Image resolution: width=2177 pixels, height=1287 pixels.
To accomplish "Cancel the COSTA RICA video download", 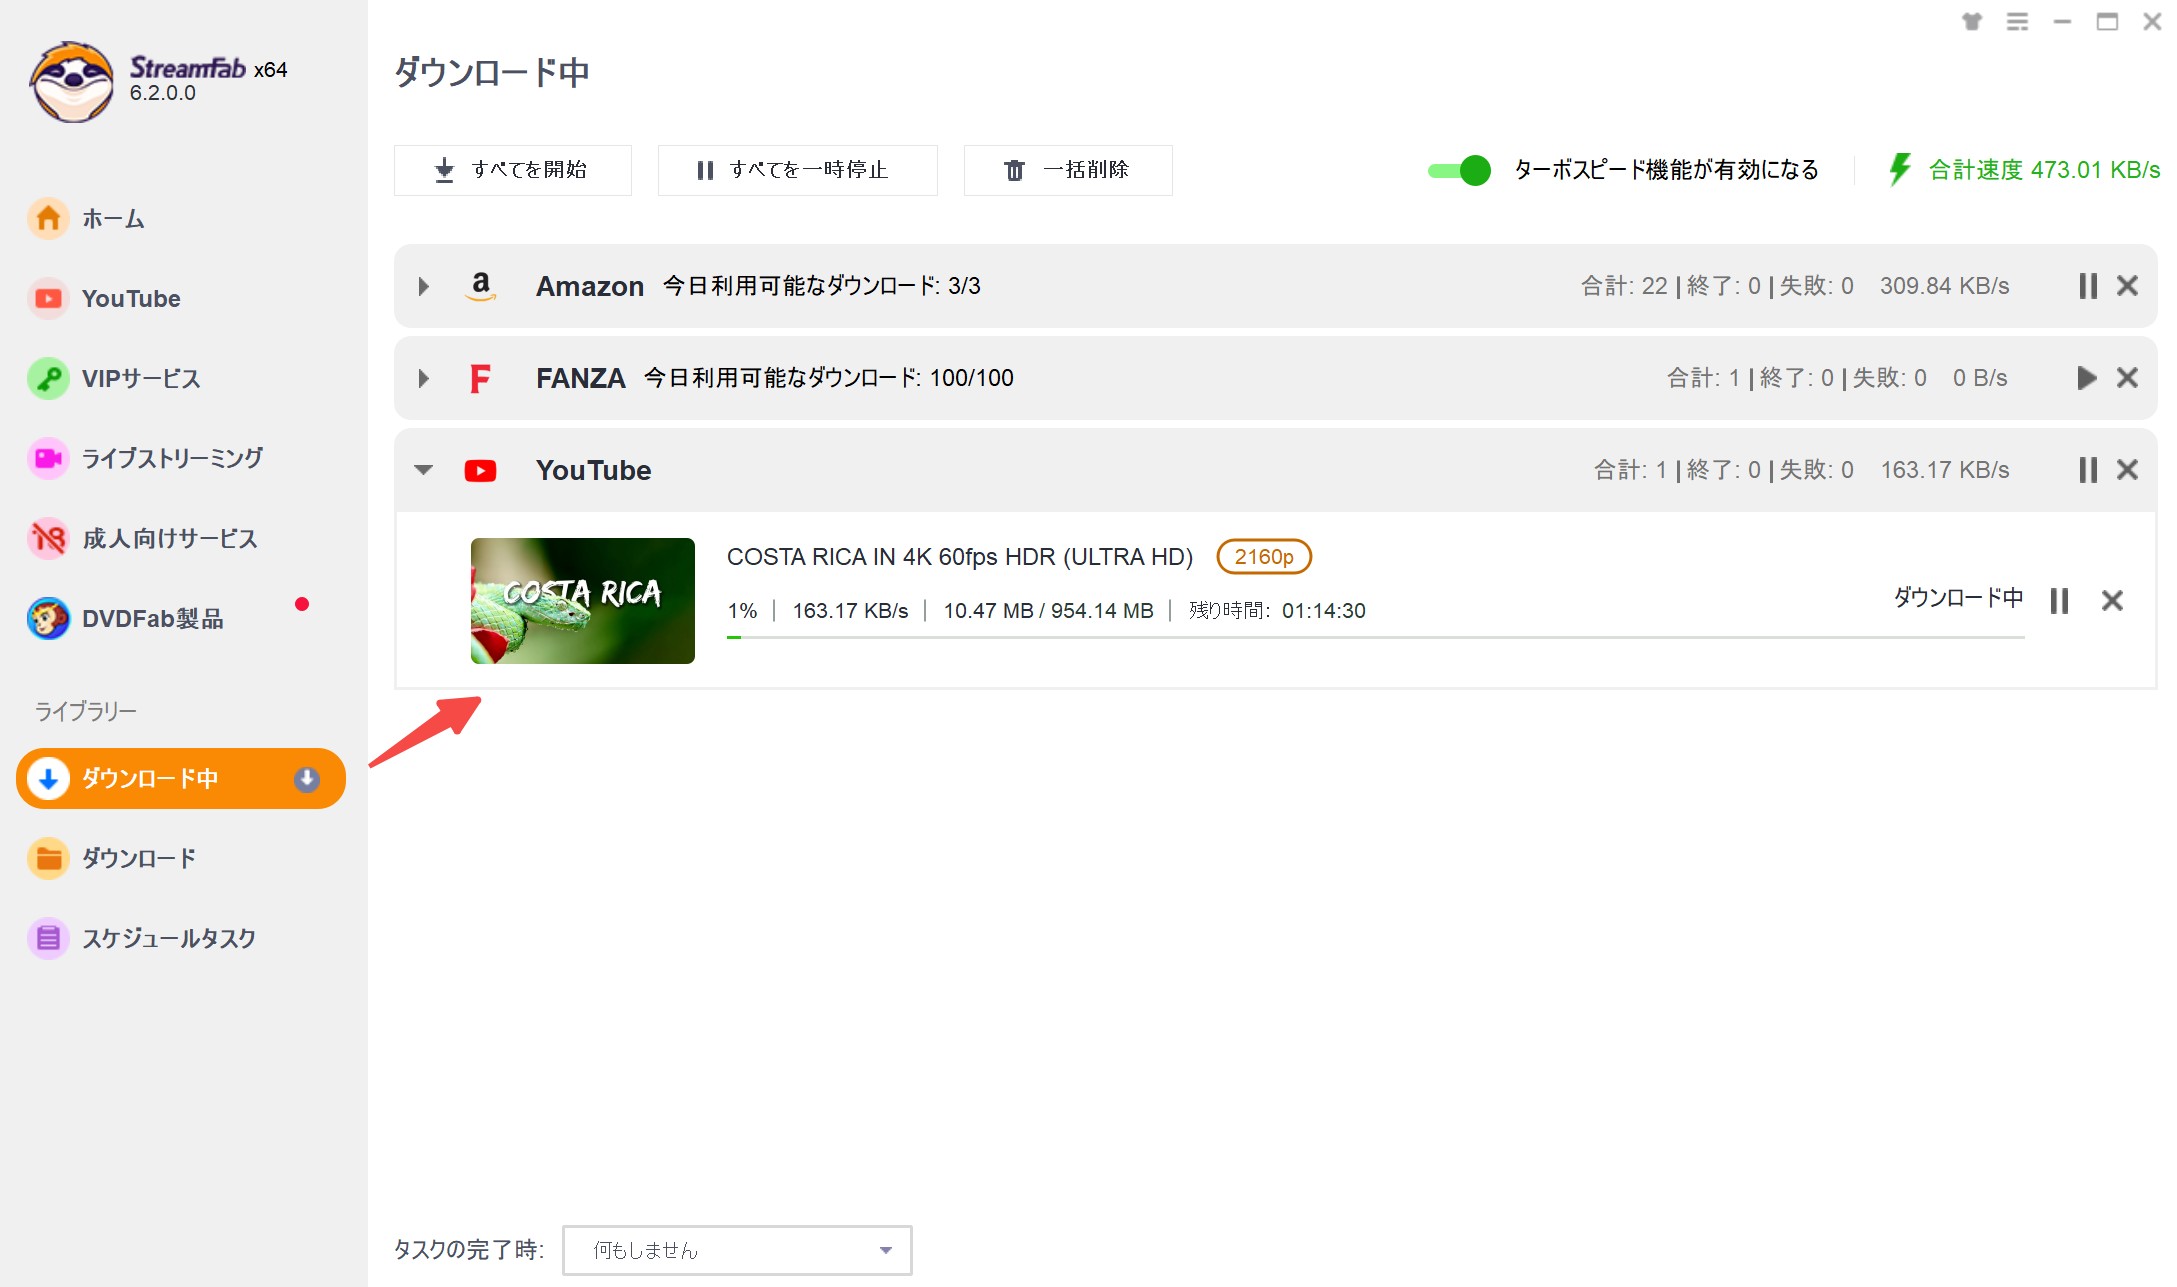I will (x=2112, y=600).
